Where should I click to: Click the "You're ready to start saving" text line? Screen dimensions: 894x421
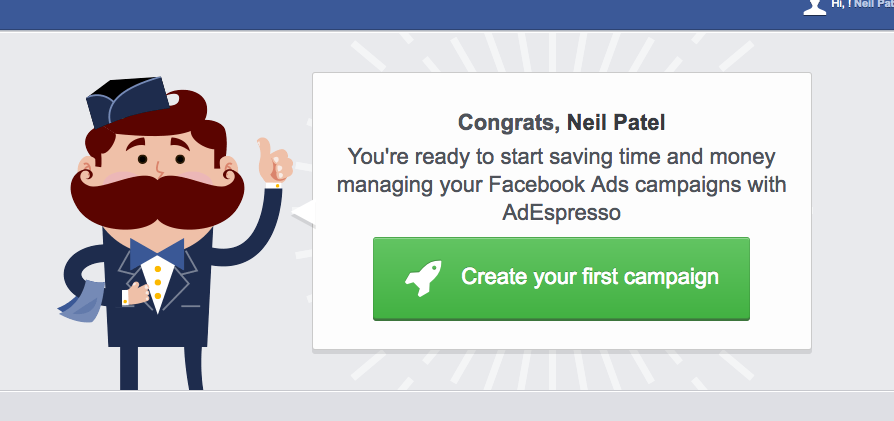pyautogui.click(x=561, y=157)
